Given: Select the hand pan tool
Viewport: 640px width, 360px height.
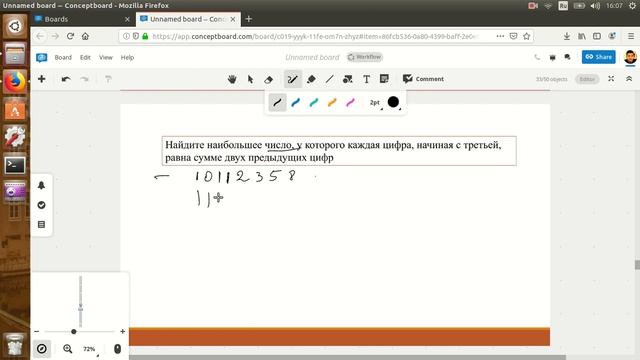Looking at the screenshot, I should pyautogui.click(x=232, y=79).
